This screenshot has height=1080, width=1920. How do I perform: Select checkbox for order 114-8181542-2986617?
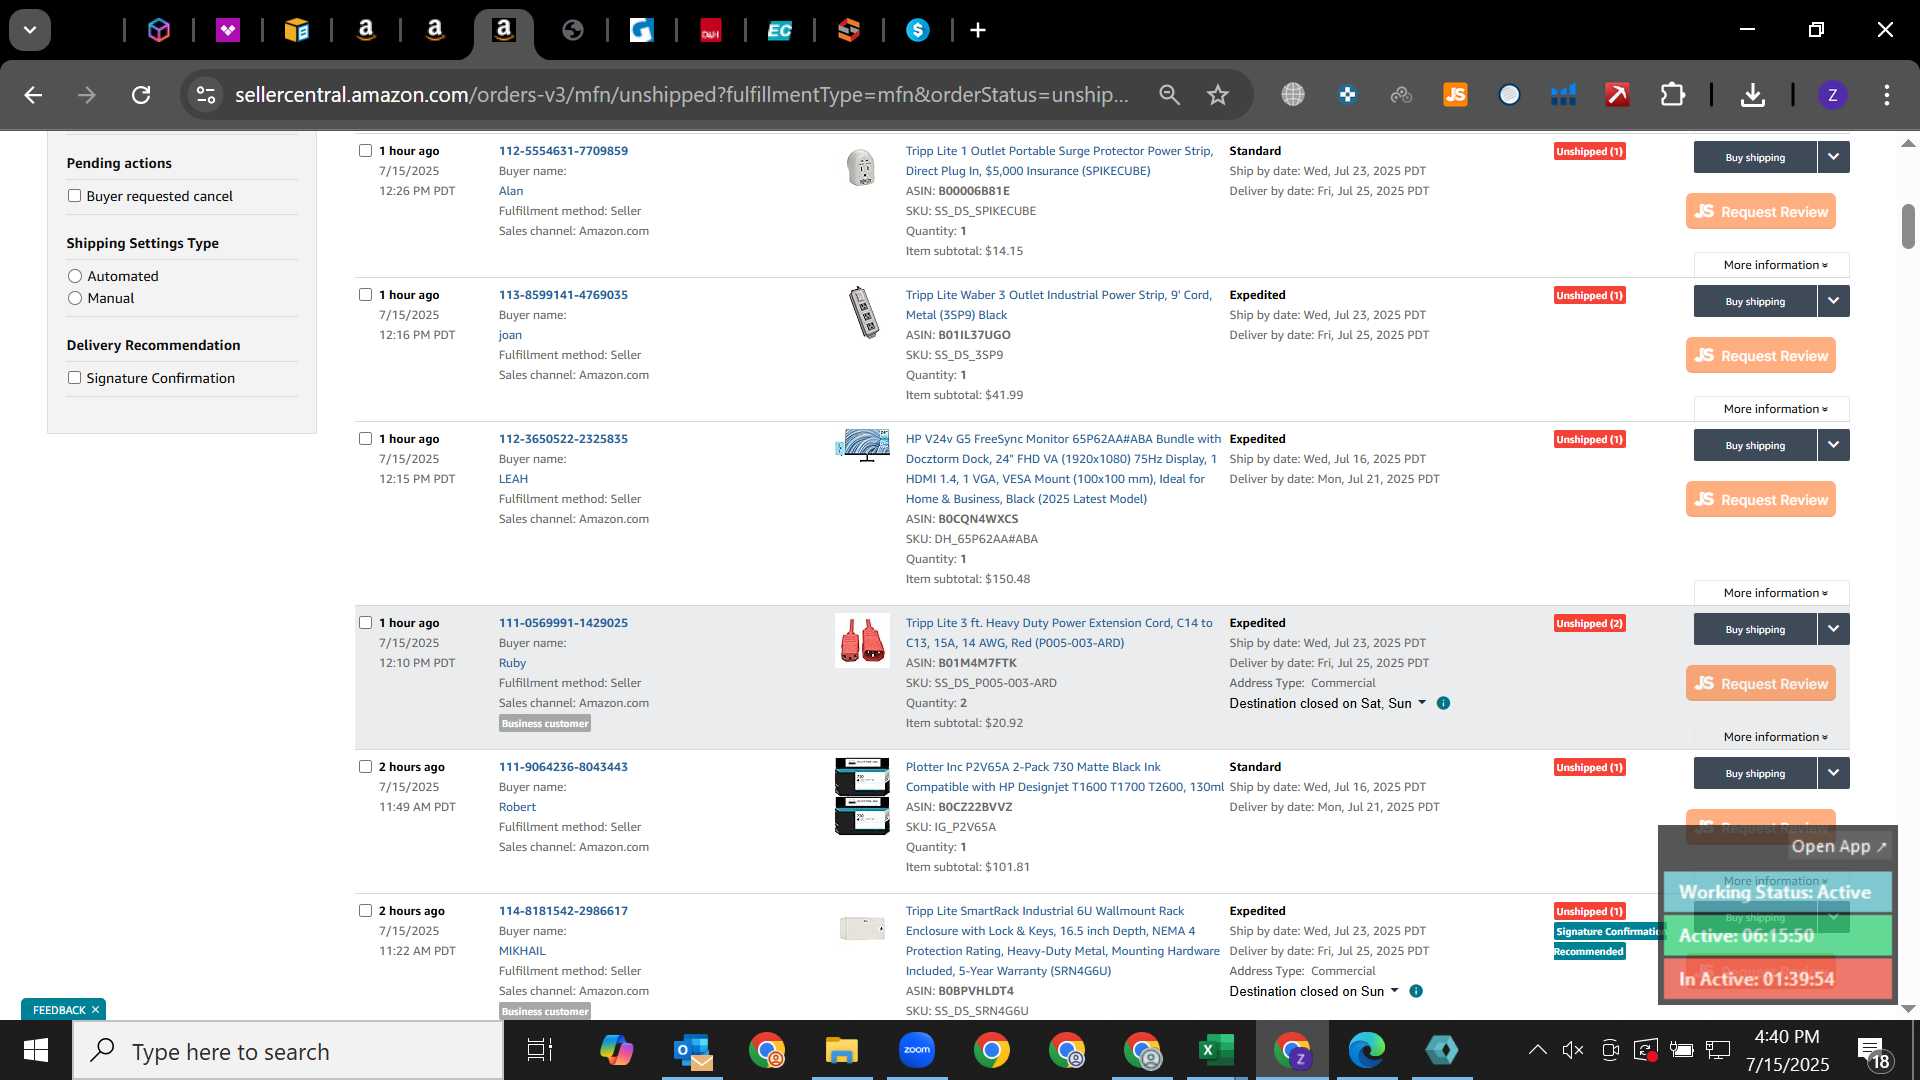(x=365, y=911)
